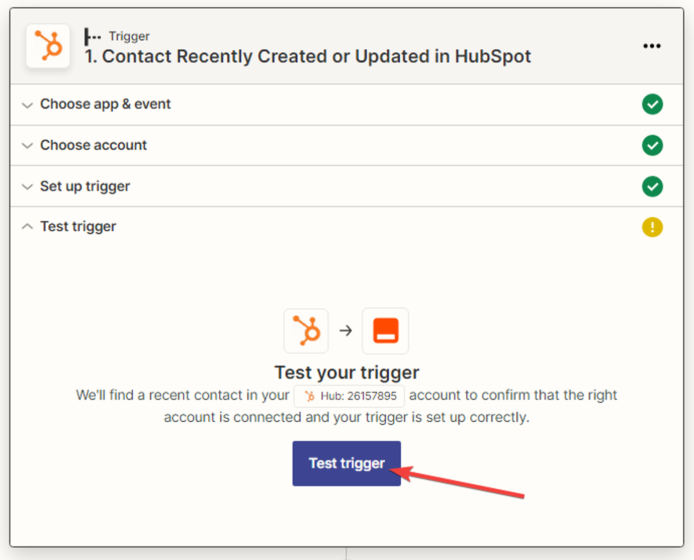
Task: Click the yellow warning icon beside Test trigger
Action: point(652,227)
